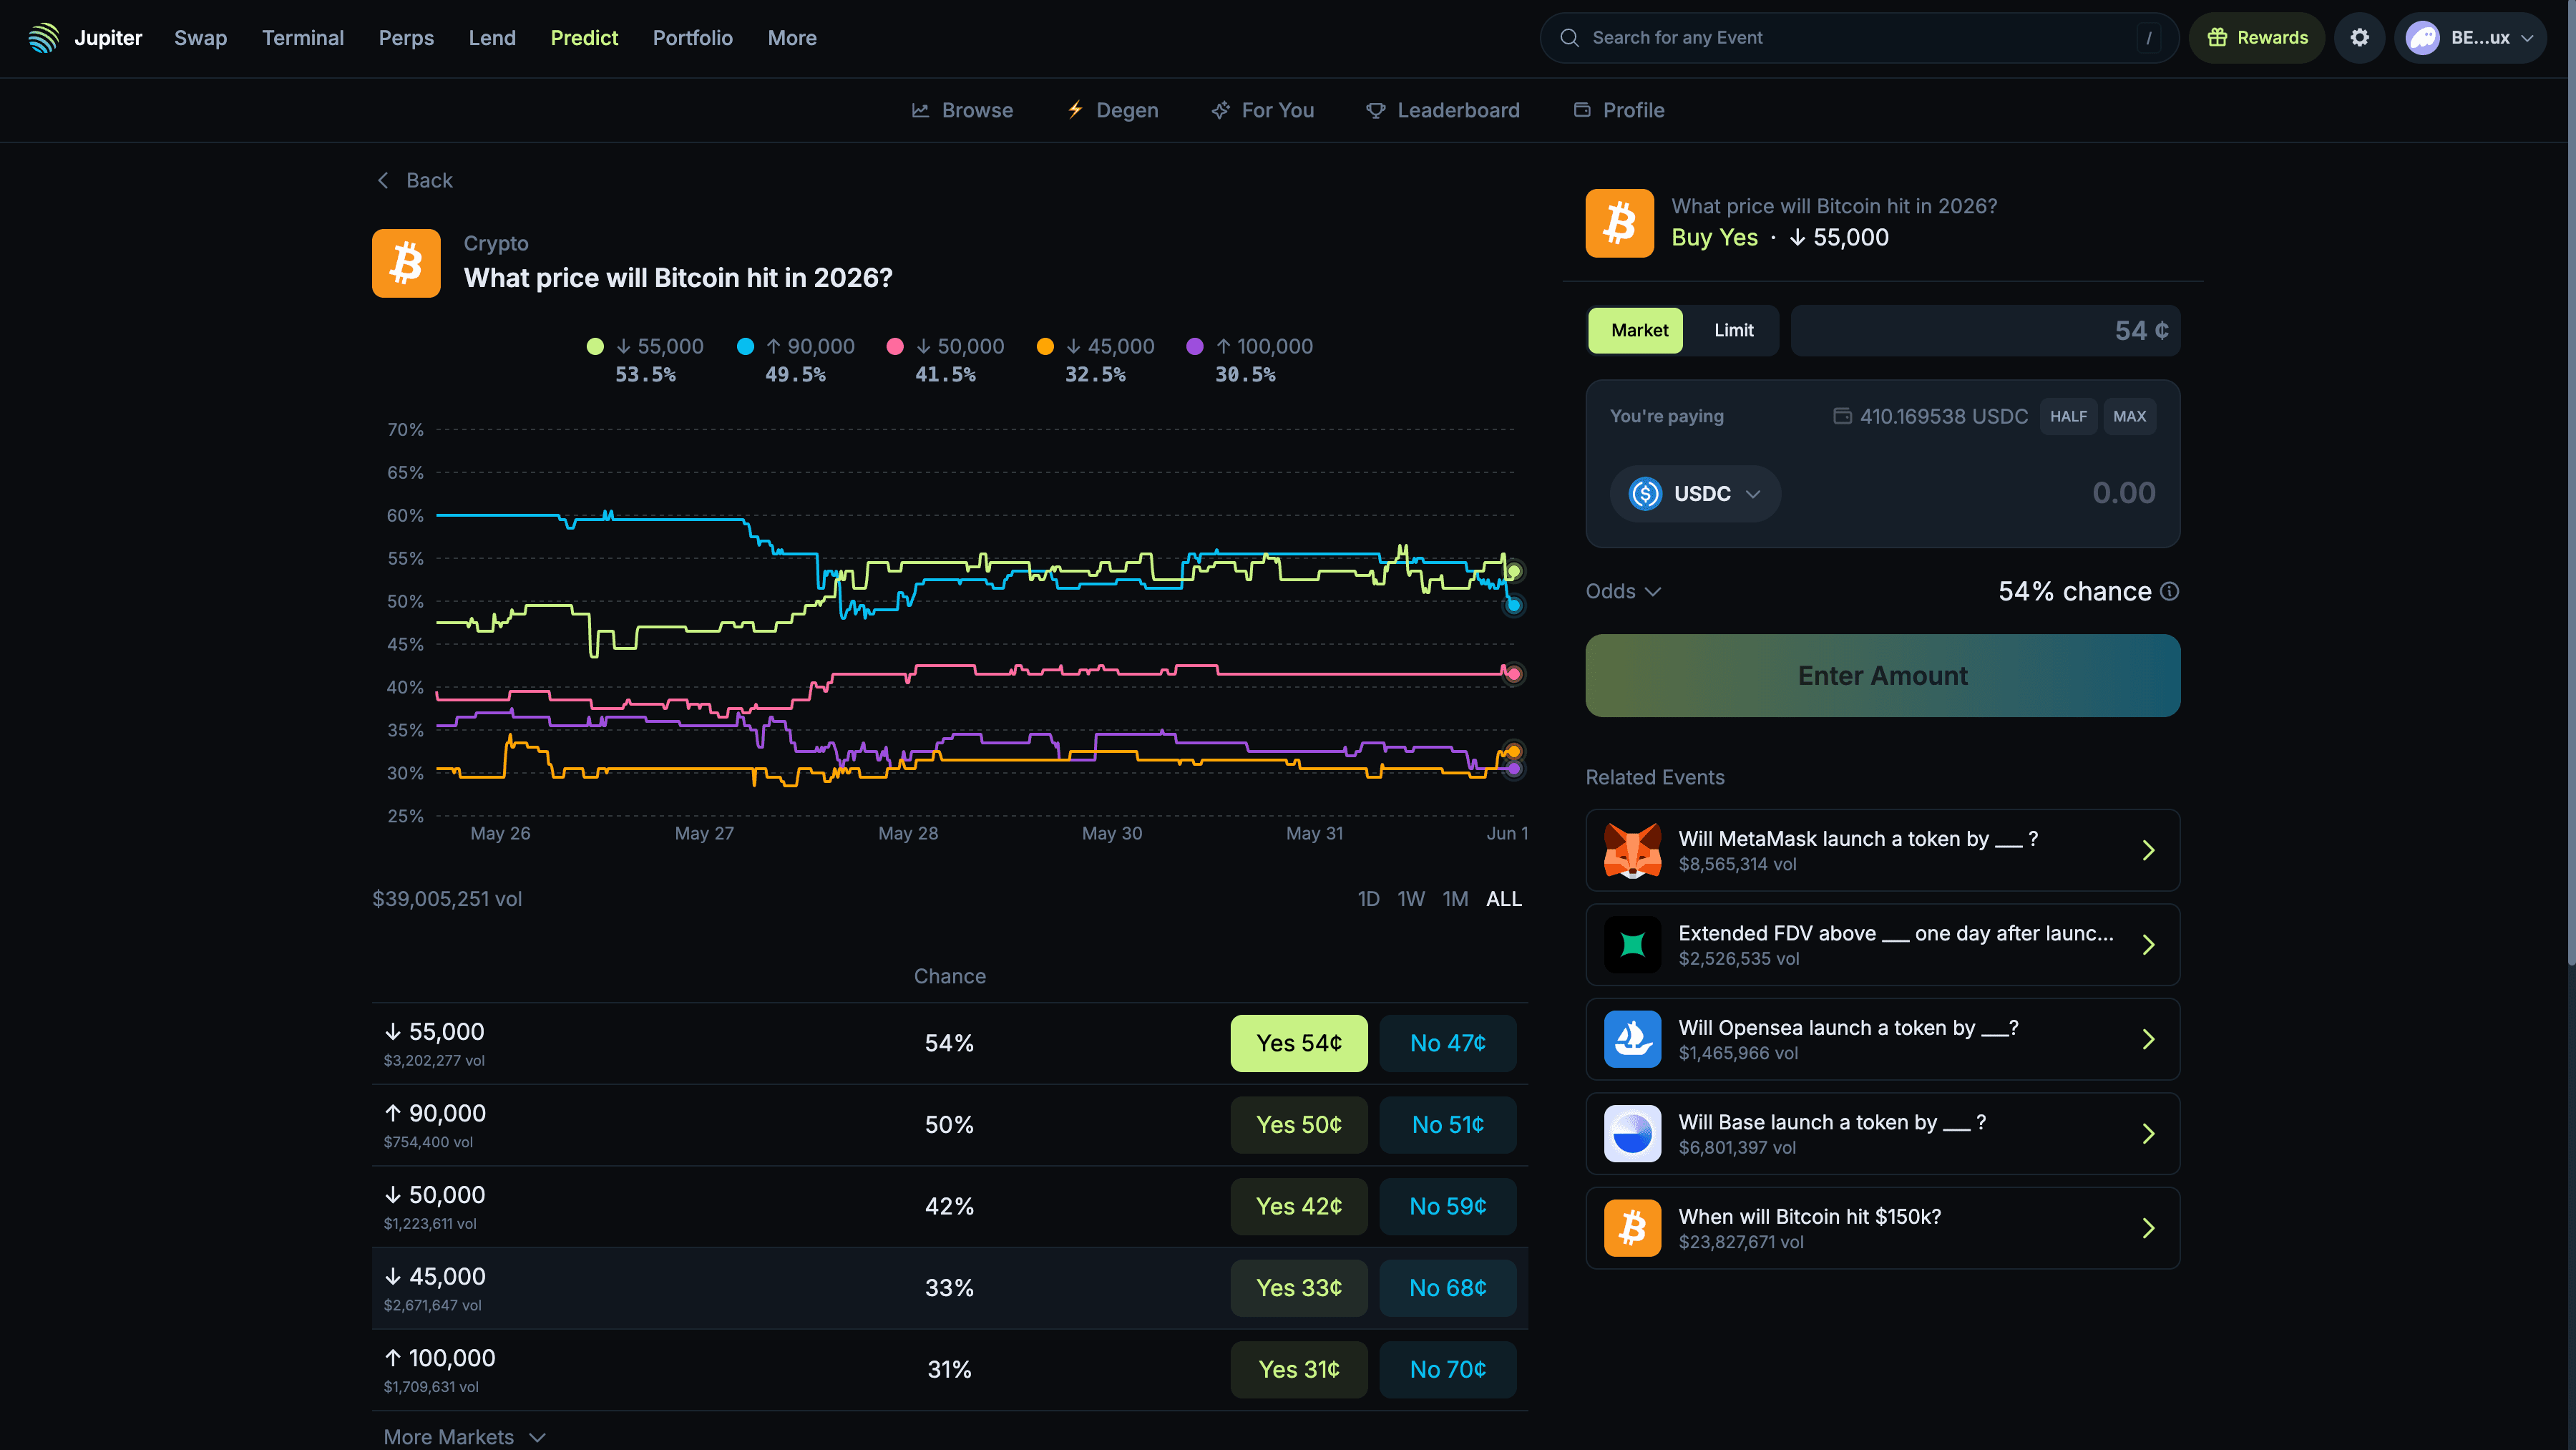Image resolution: width=2576 pixels, height=1450 pixels.
Task: Open the settings gear icon
Action: tap(2360, 38)
